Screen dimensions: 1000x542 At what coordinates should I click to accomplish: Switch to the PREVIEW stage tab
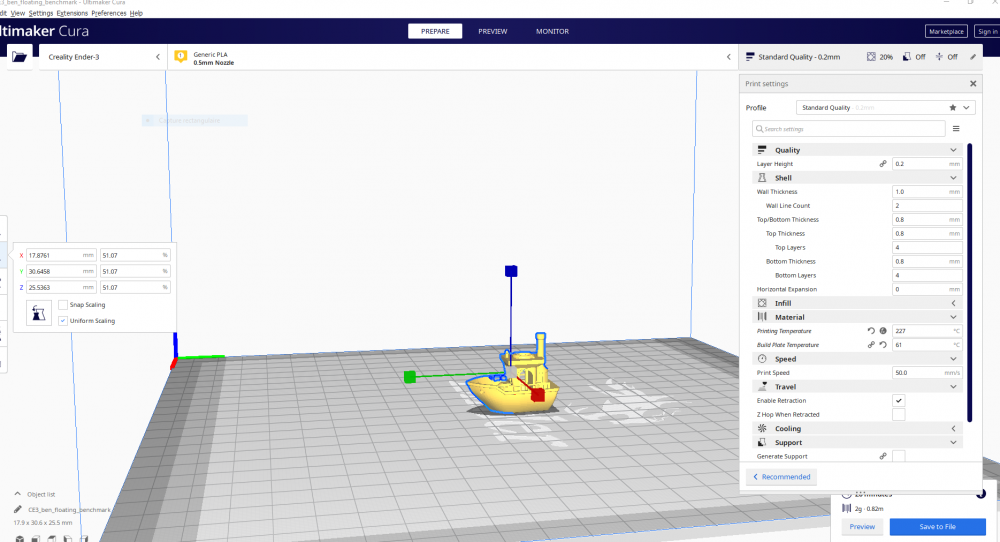click(493, 31)
